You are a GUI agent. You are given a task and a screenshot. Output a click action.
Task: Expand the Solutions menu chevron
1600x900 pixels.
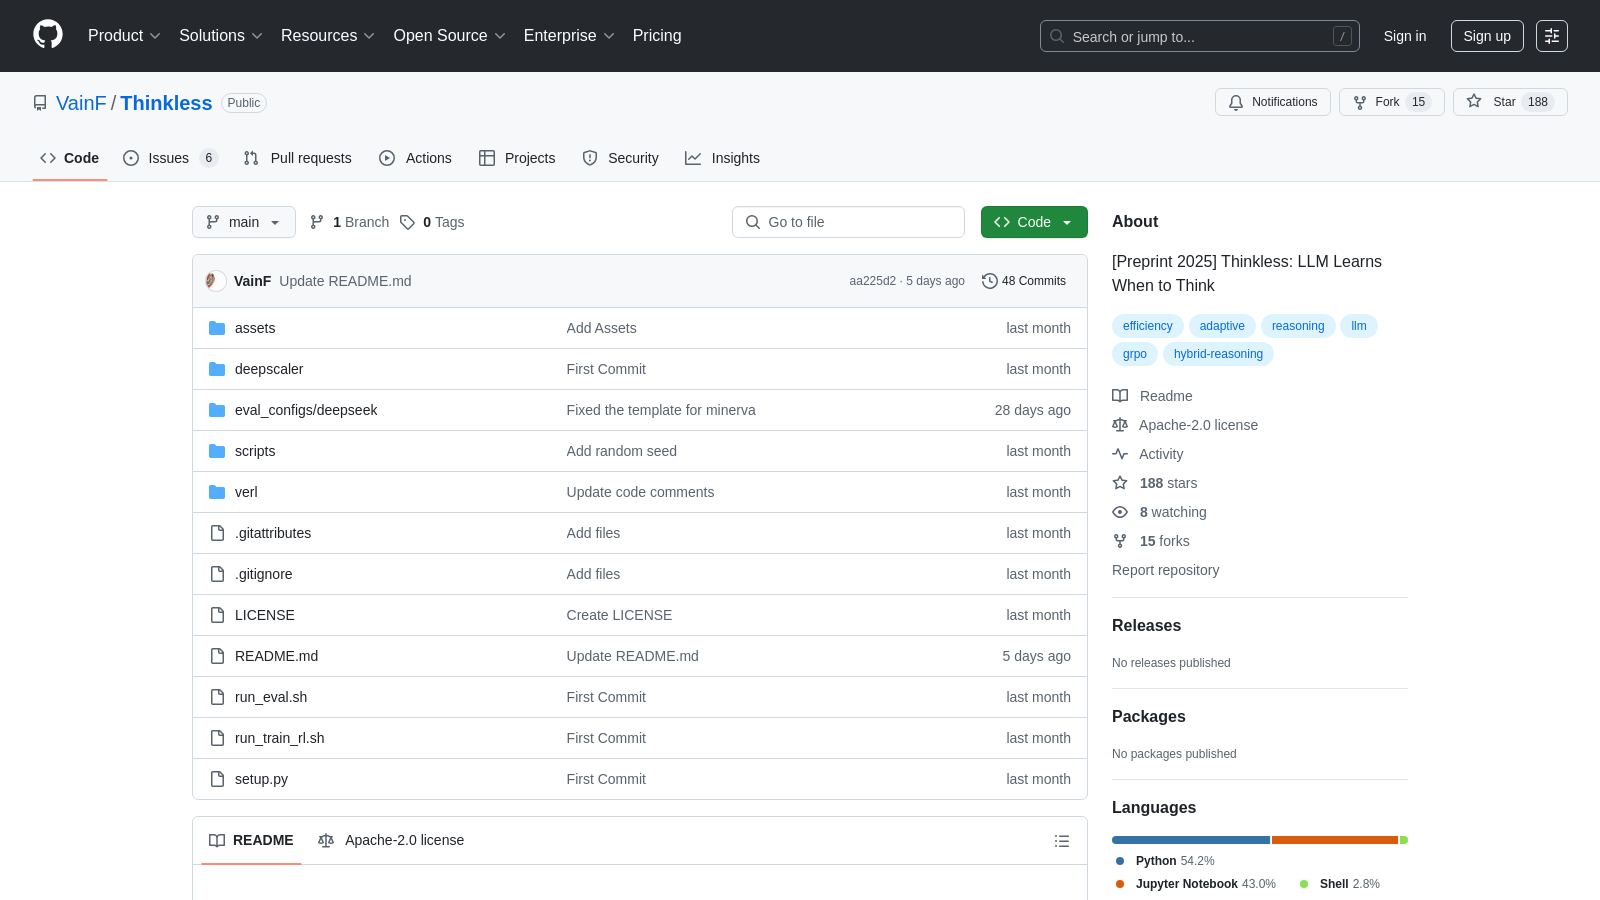258,36
